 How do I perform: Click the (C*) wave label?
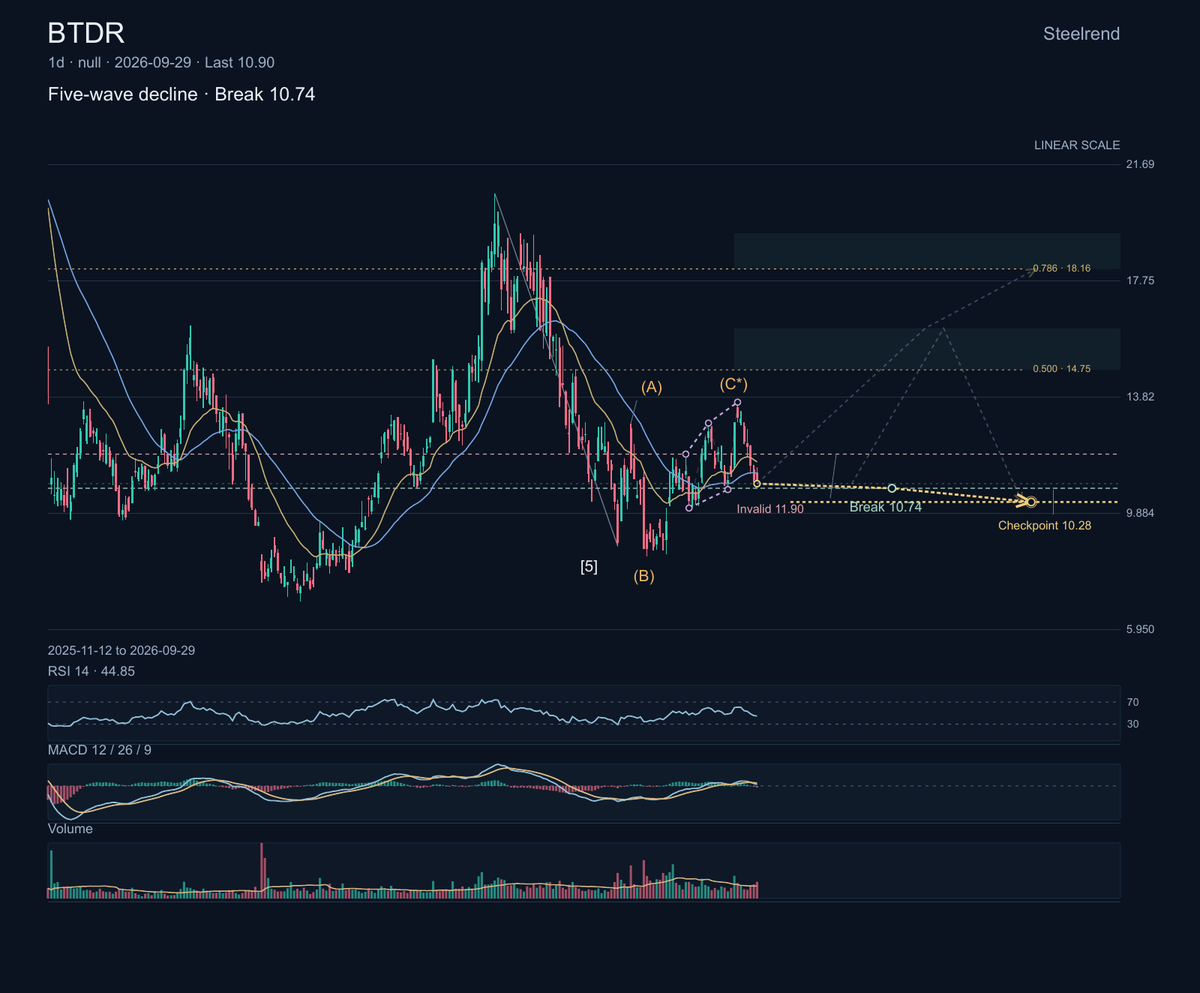[x=734, y=384]
